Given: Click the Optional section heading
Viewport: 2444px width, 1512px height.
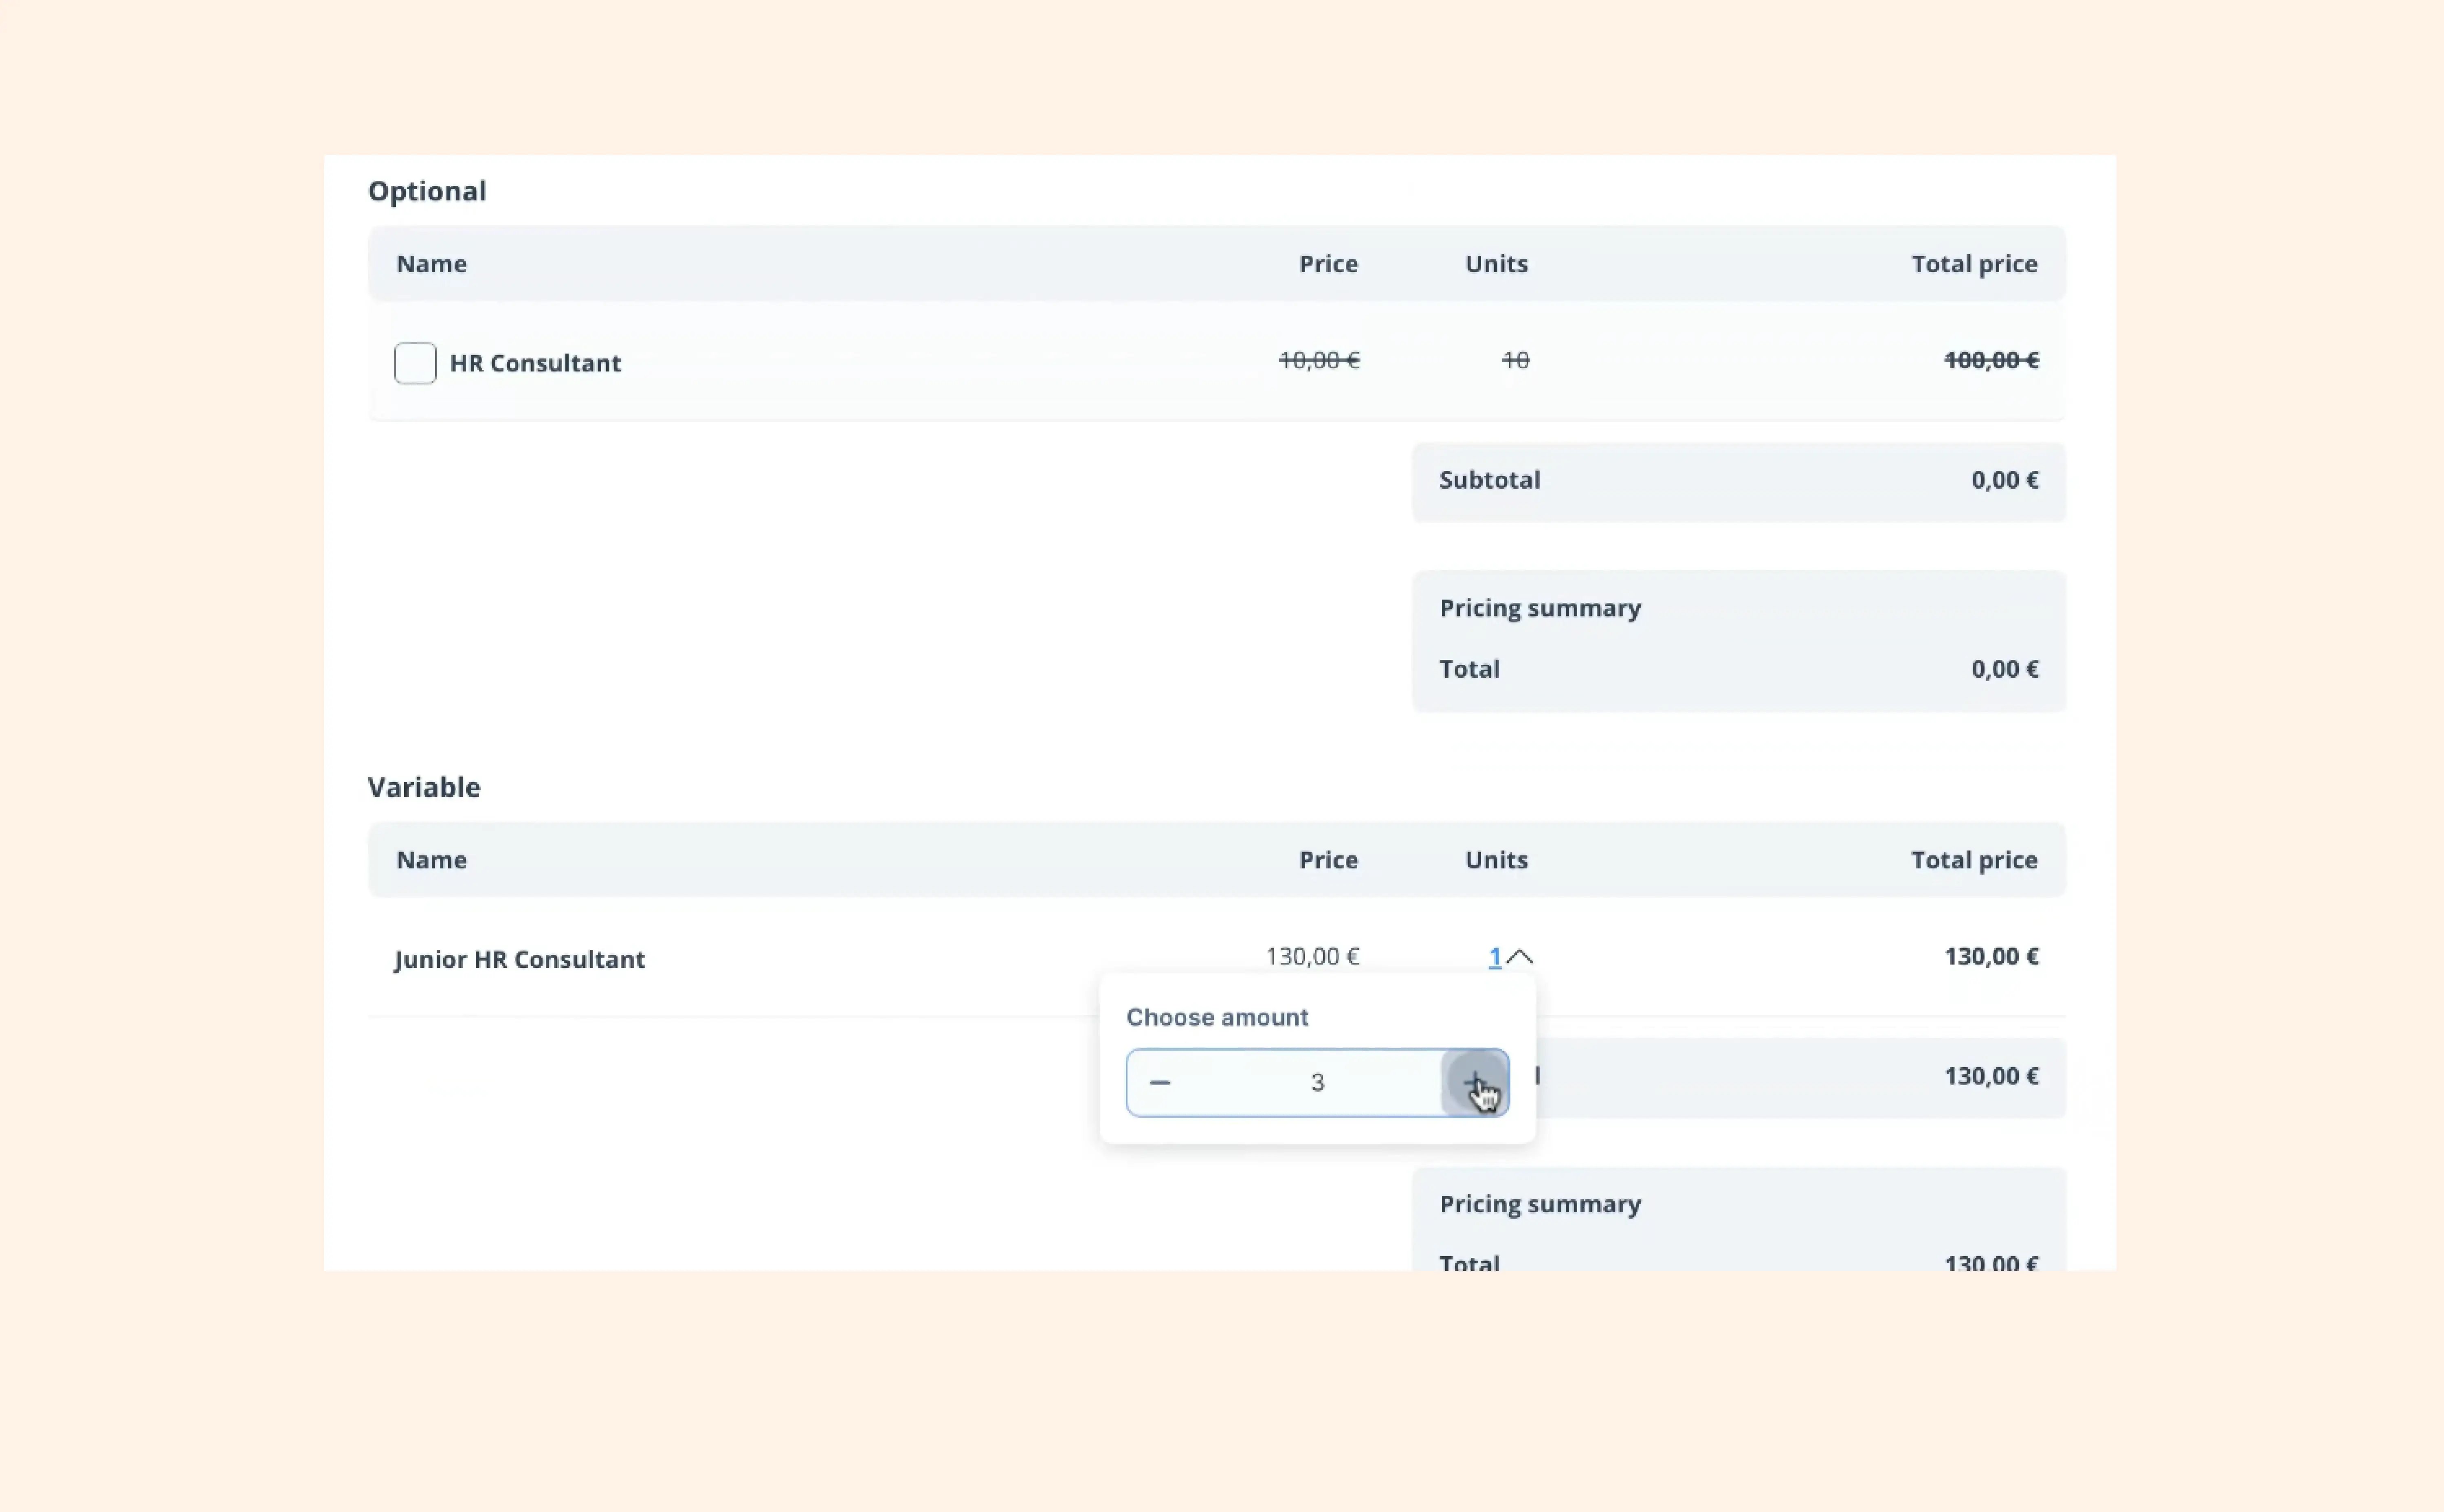Looking at the screenshot, I should pyautogui.click(x=427, y=191).
